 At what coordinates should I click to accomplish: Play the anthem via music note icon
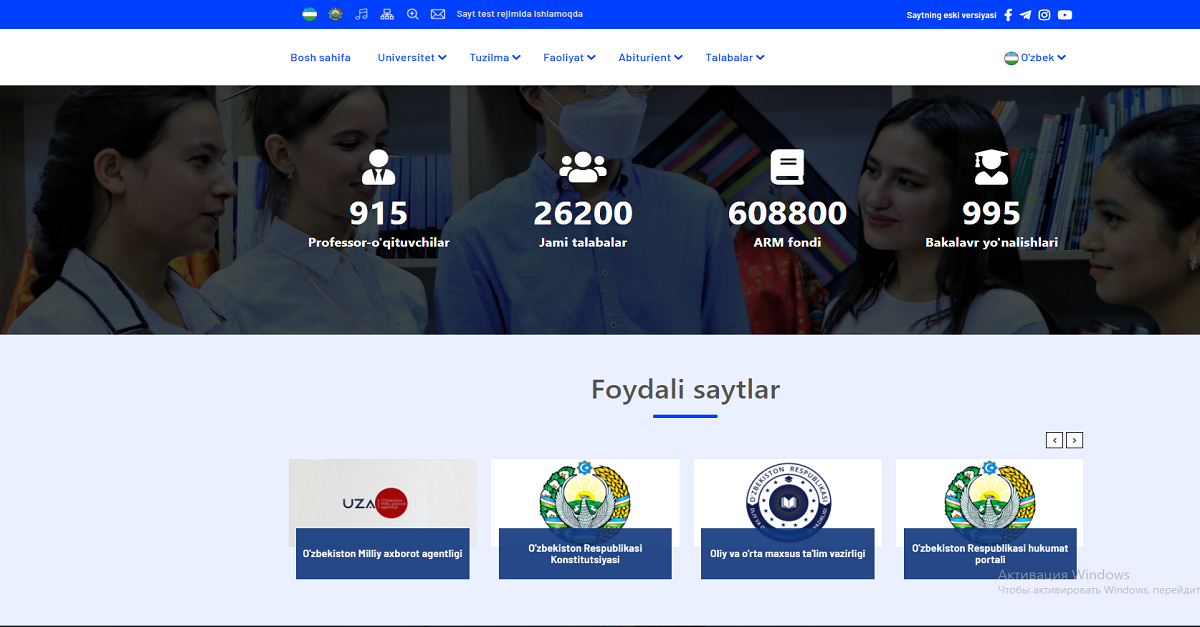tap(362, 14)
